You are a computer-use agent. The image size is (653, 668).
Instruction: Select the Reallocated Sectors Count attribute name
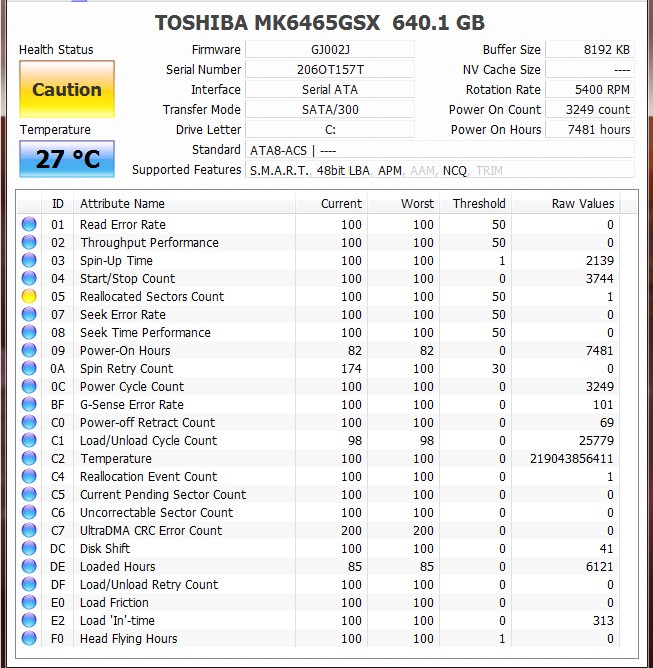tap(152, 296)
